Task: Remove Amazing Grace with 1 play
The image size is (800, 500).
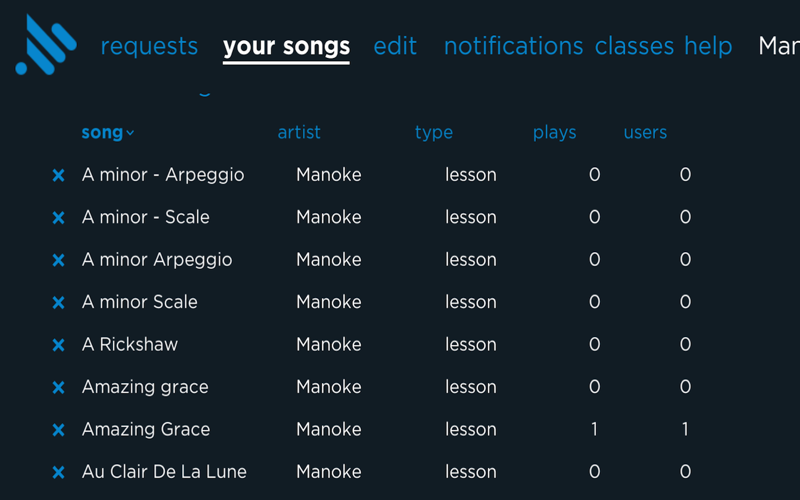Action: (58, 430)
